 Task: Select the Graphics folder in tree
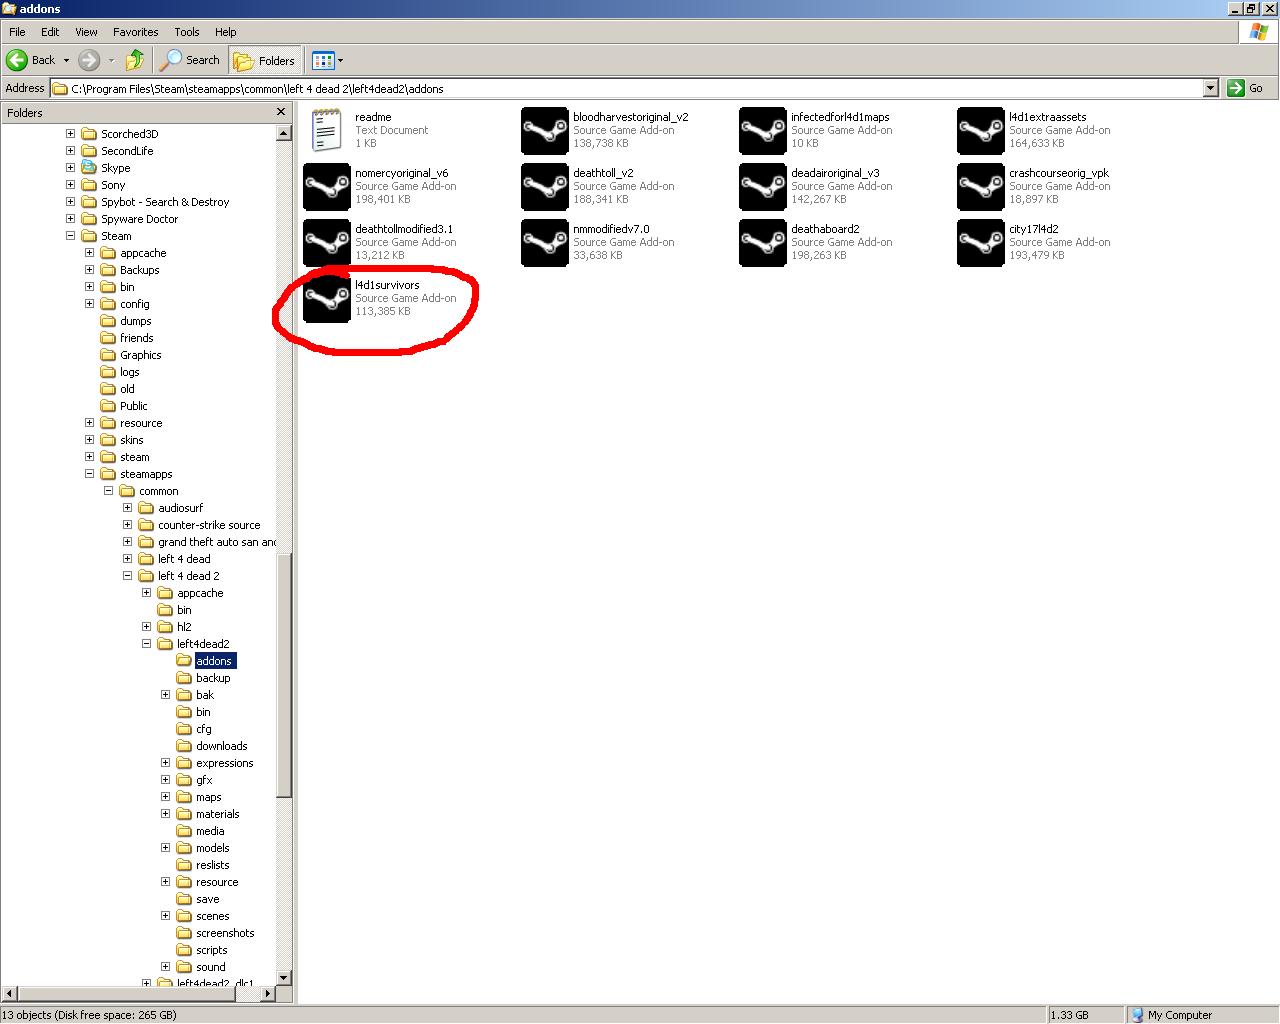(140, 355)
